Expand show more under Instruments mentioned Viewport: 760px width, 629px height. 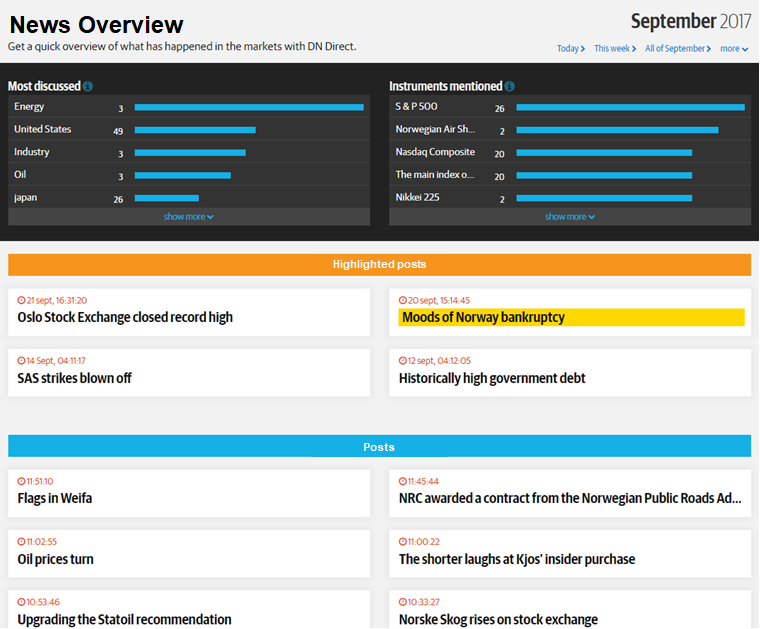point(570,217)
